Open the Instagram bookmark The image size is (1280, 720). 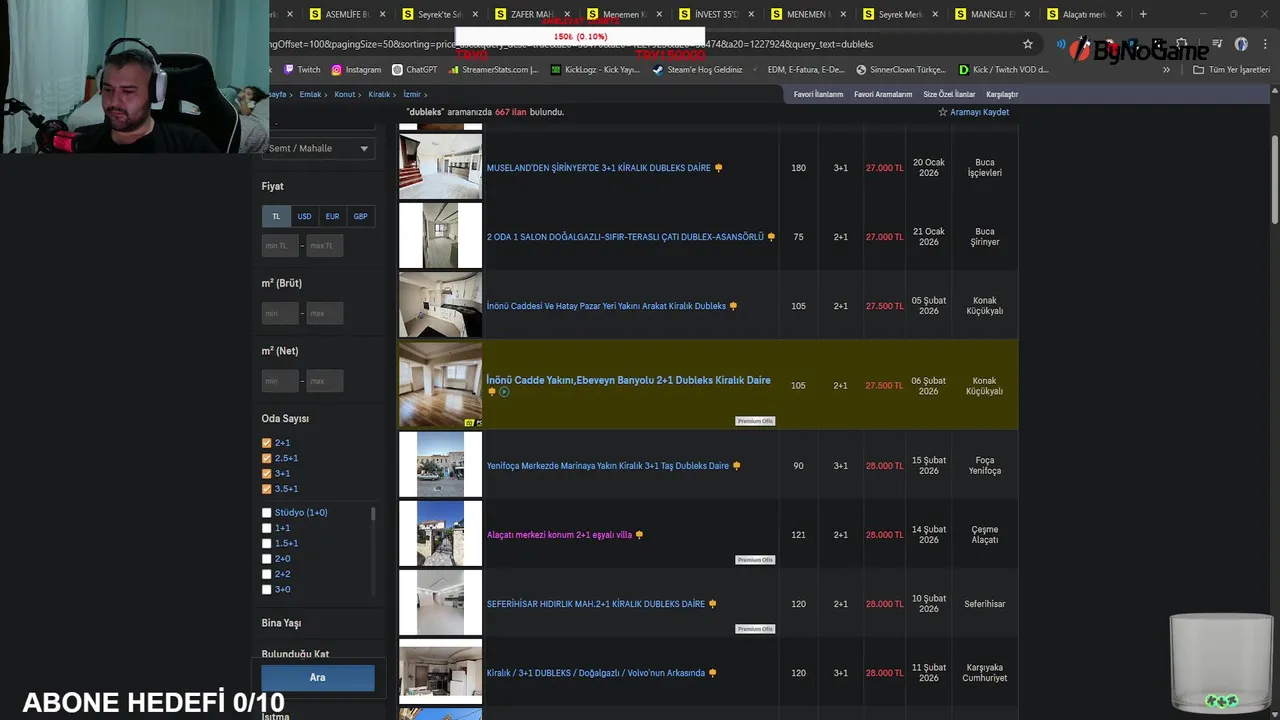[356, 70]
